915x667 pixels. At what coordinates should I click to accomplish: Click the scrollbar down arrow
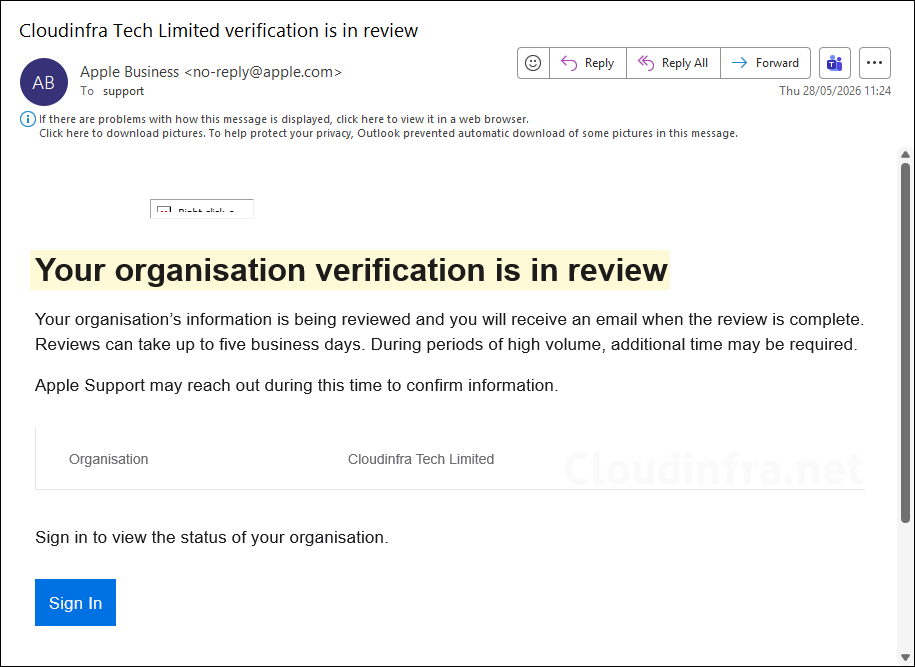click(905, 656)
